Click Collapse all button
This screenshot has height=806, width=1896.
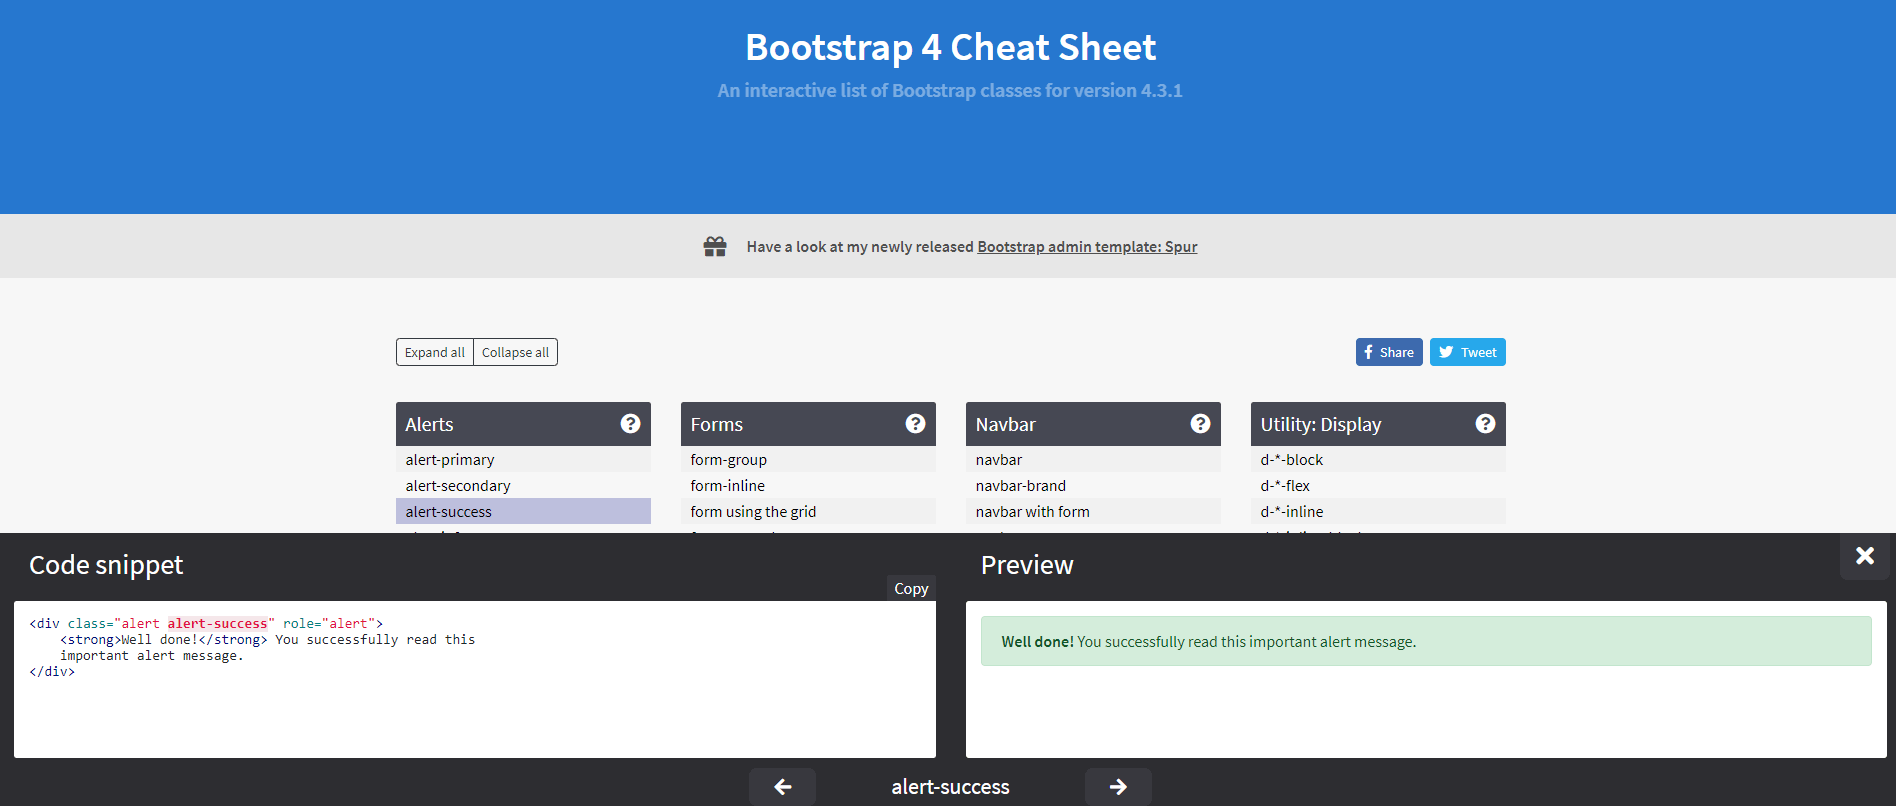tap(515, 352)
